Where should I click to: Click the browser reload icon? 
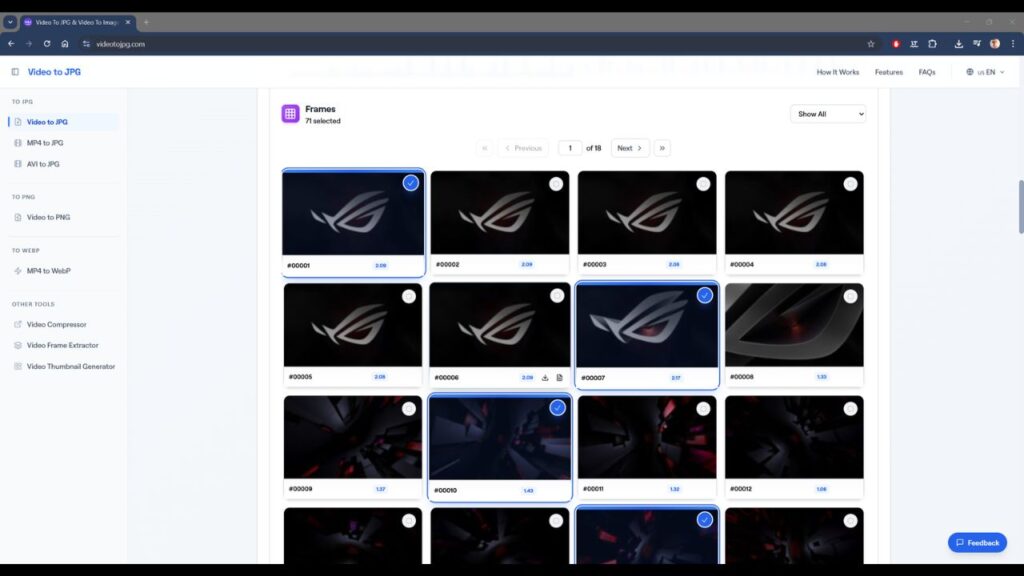(46, 44)
